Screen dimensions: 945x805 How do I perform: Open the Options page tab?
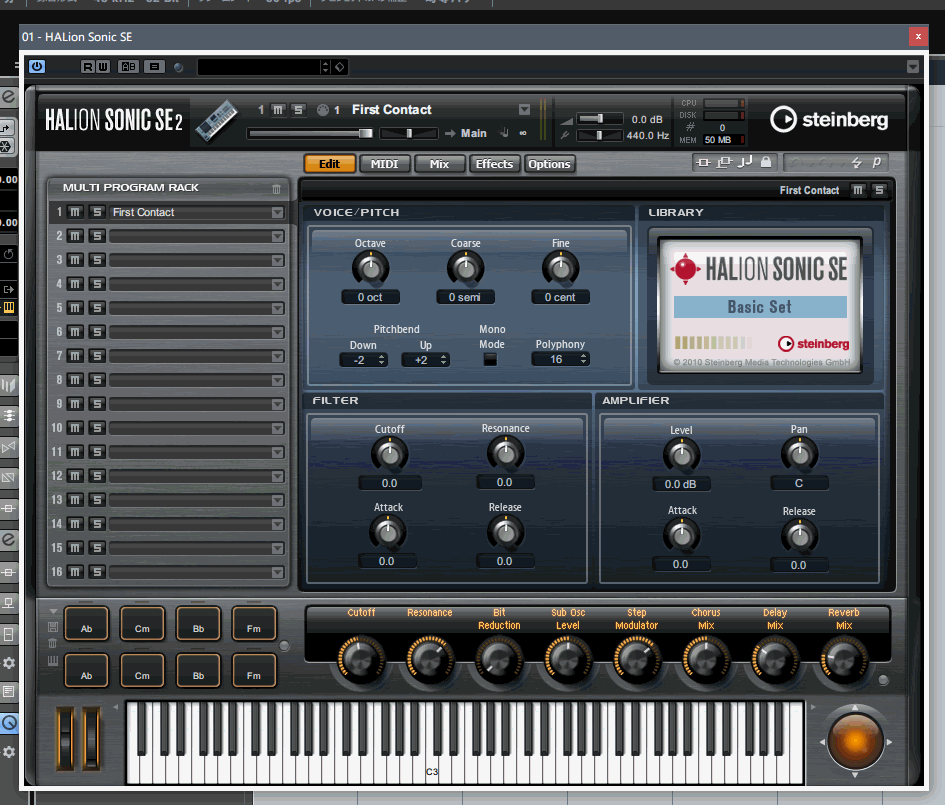(x=549, y=164)
